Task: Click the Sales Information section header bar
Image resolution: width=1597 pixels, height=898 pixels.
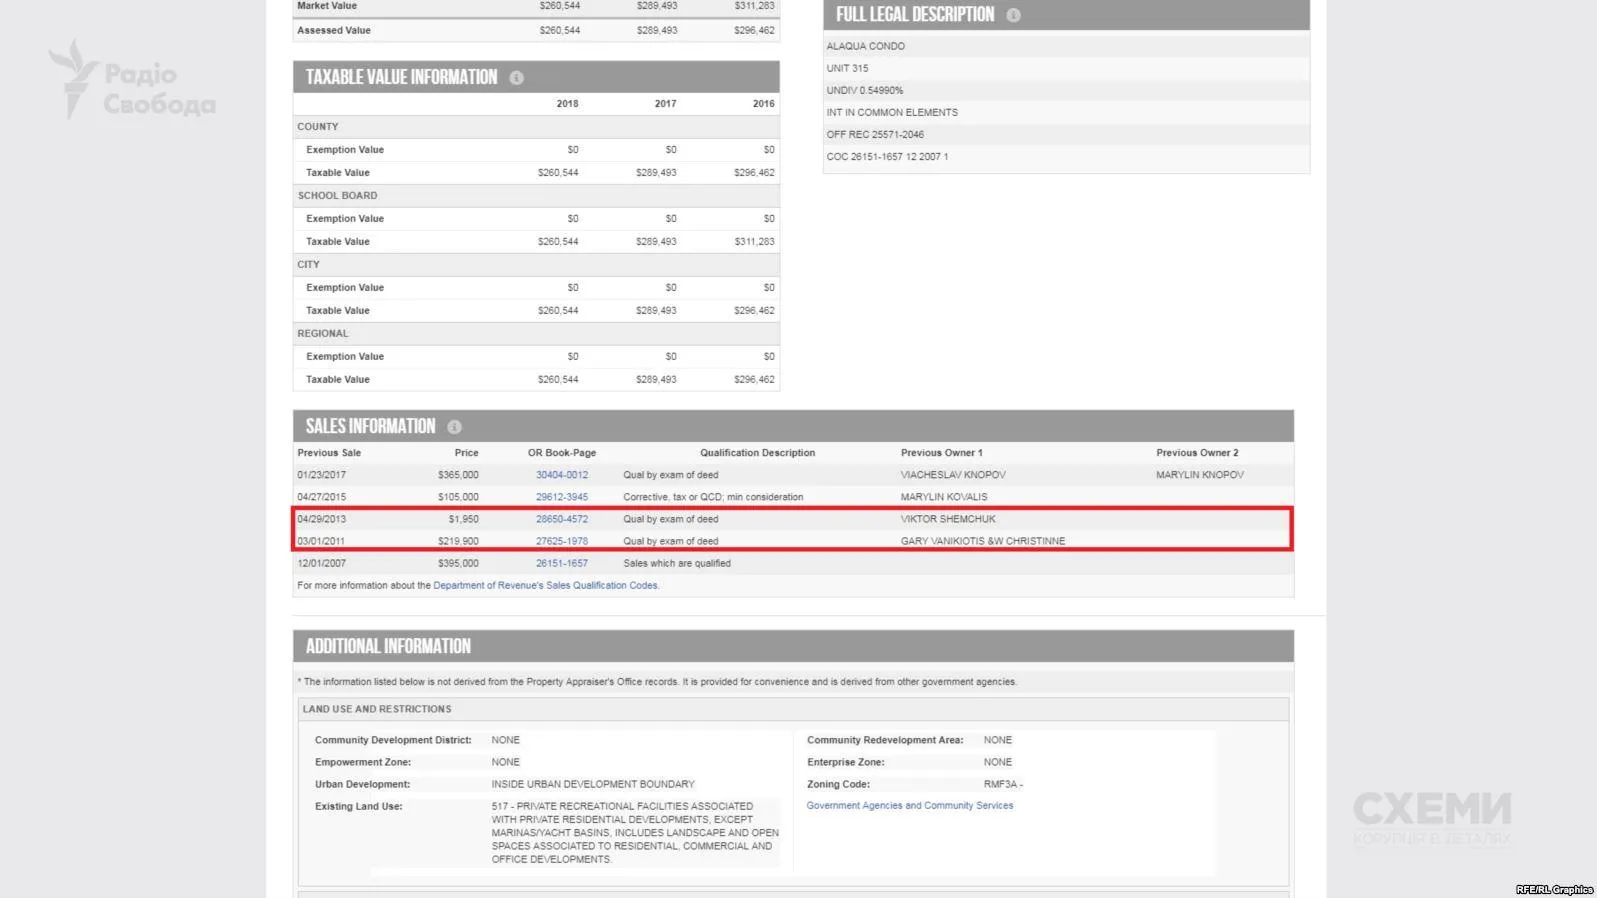Action: [x=792, y=426]
